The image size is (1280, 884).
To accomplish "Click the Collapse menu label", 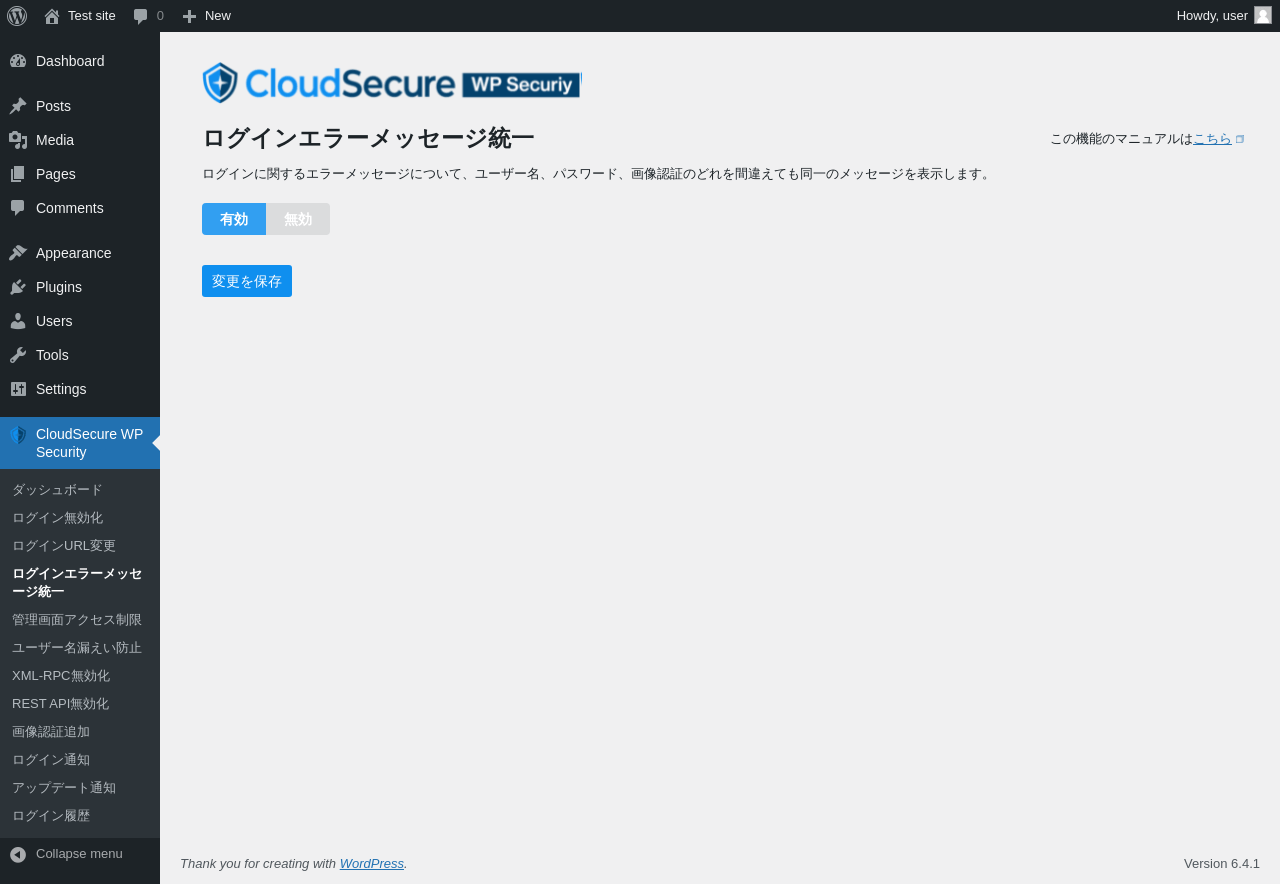I will click(x=79, y=854).
